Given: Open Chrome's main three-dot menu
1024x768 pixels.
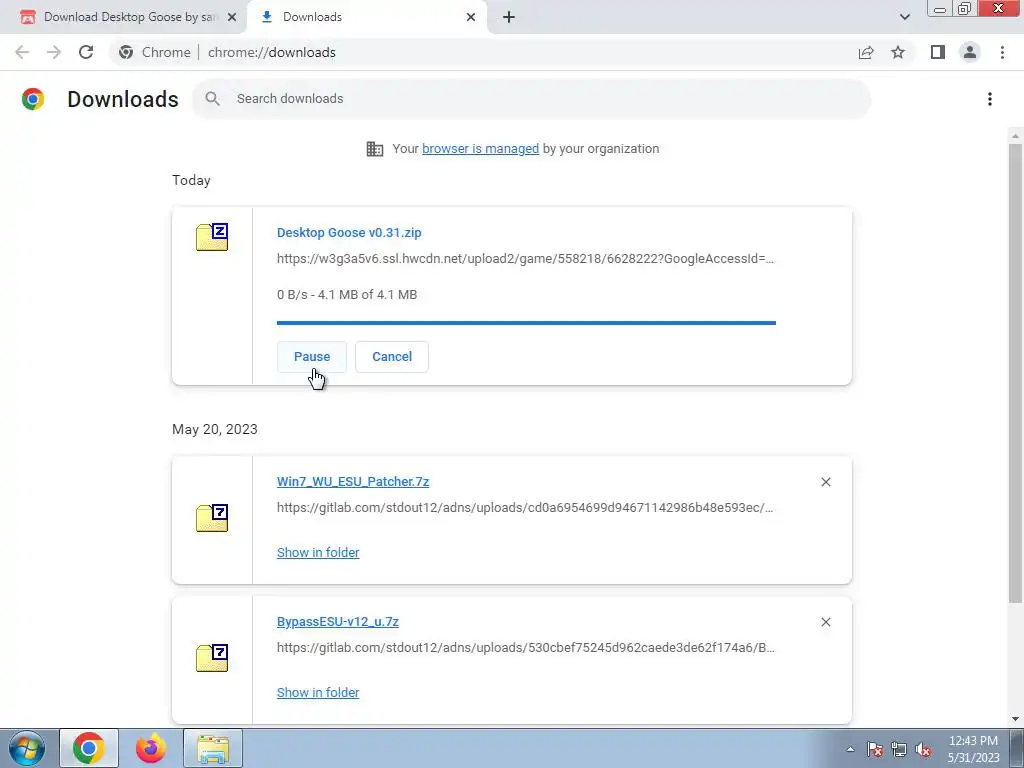Looking at the screenshot, I should (x=1002, y=52).
